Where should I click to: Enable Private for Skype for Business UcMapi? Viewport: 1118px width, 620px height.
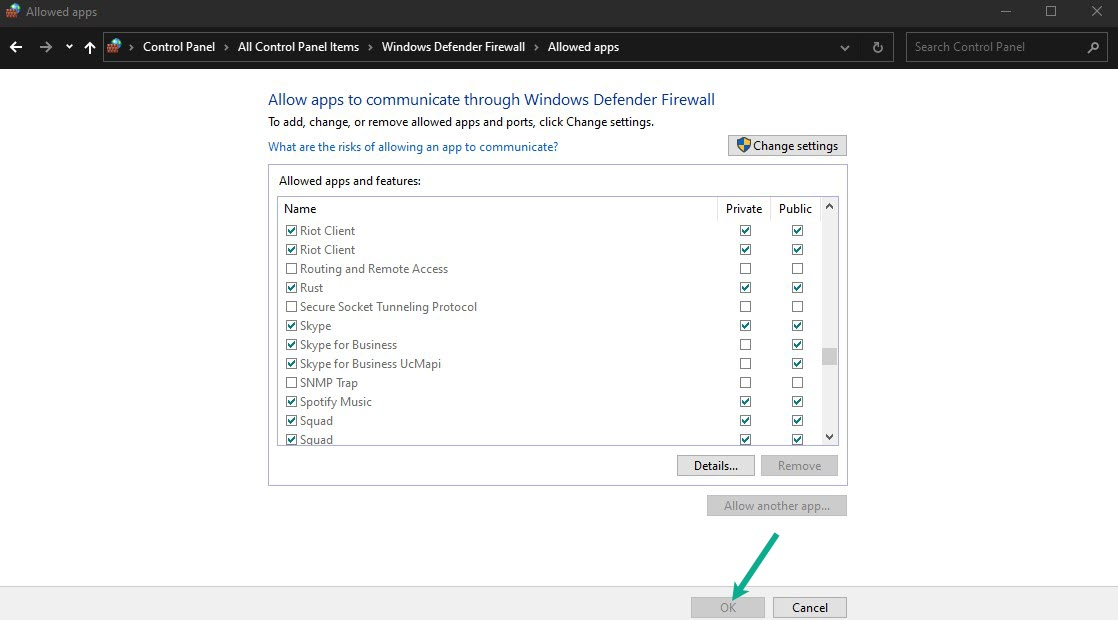[745, 363]
